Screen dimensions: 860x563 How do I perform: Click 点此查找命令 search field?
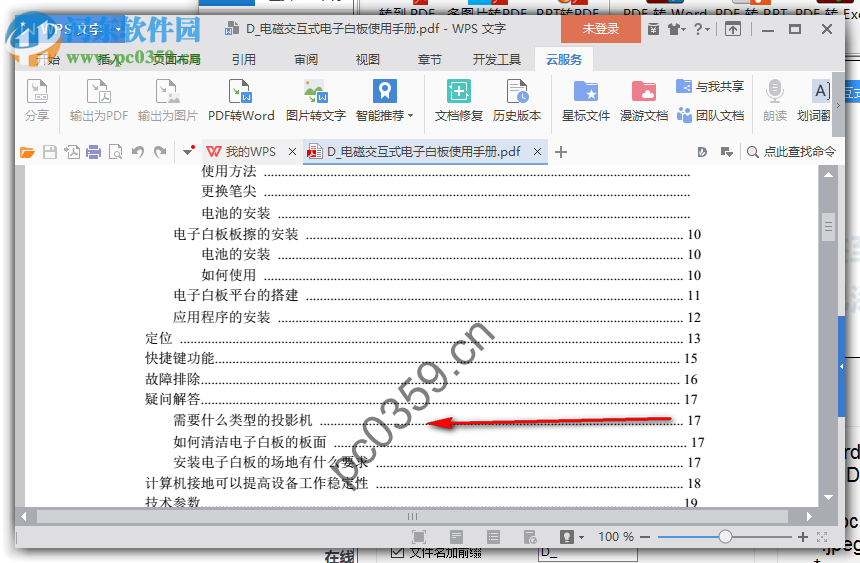pos(791,152)
